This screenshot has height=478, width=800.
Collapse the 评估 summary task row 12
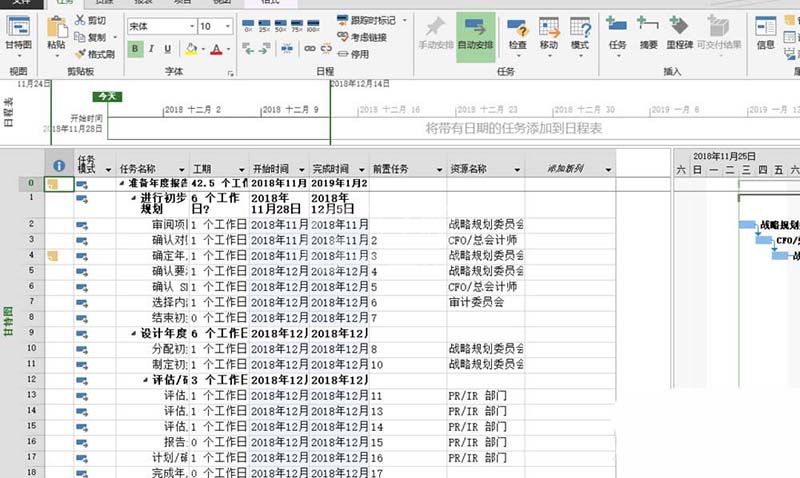tap(145, 380)
